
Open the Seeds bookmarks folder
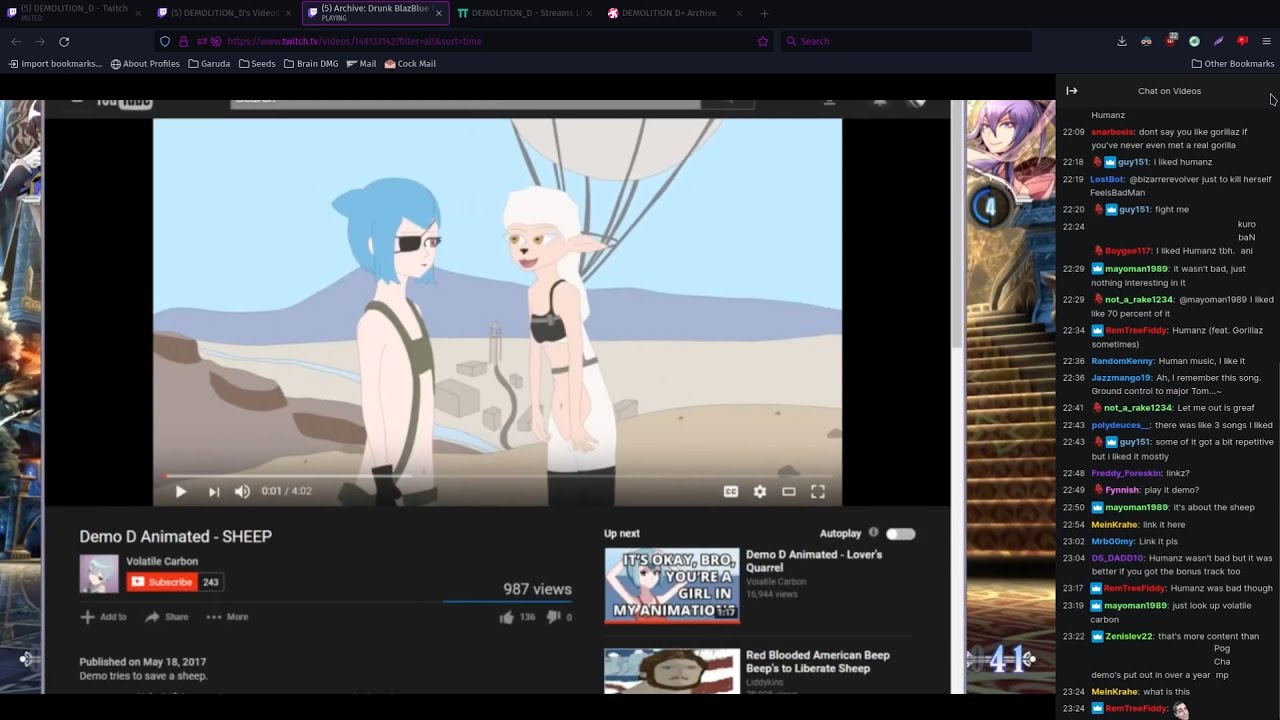(x=257, y=63)
